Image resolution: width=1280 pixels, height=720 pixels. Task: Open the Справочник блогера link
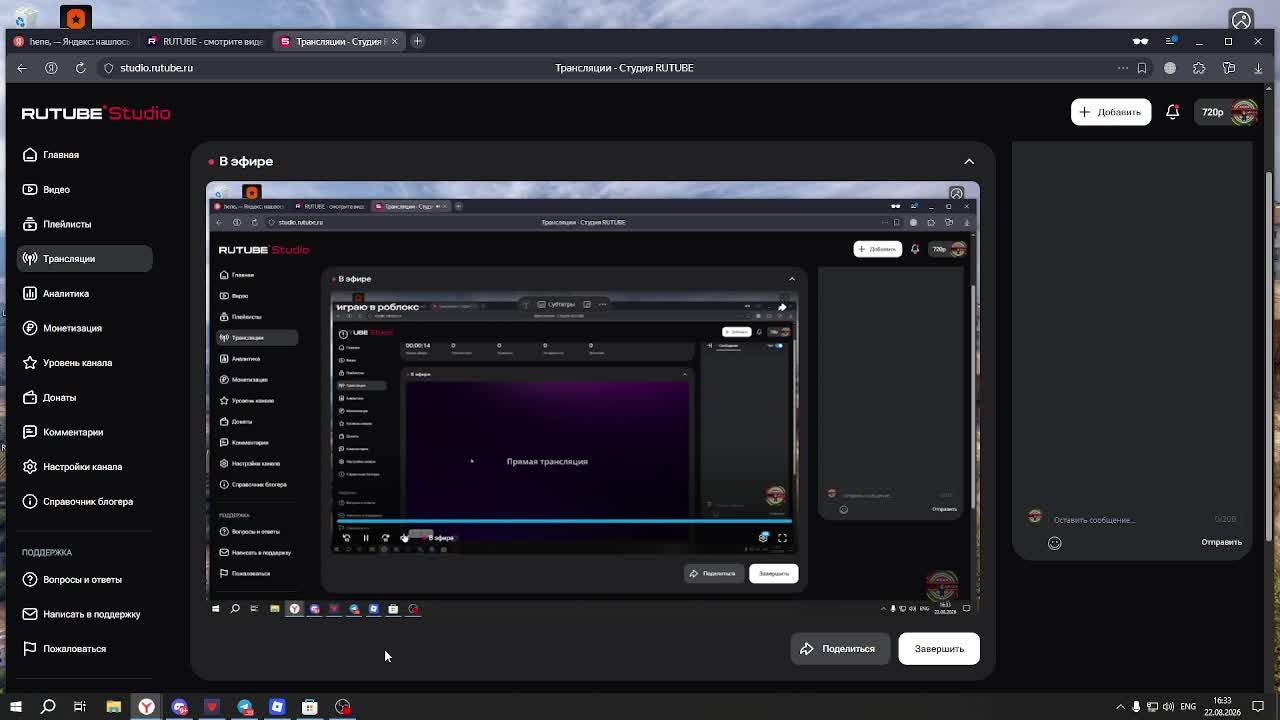click(x=88, y=502)
